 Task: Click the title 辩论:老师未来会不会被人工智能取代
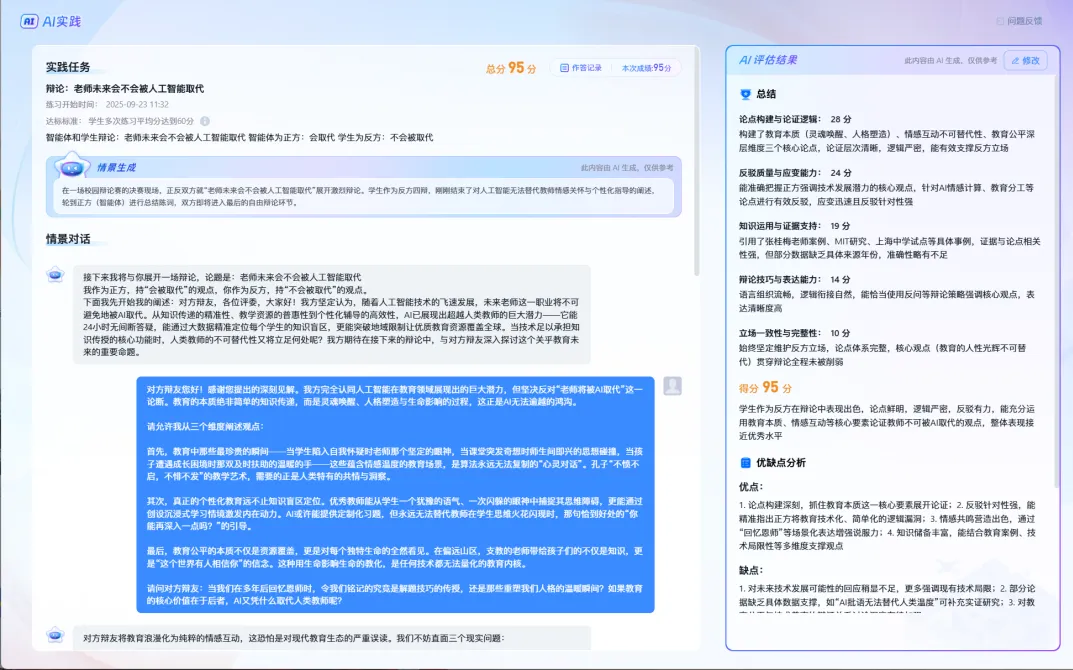pyautogui.click(x=125, y=88)
